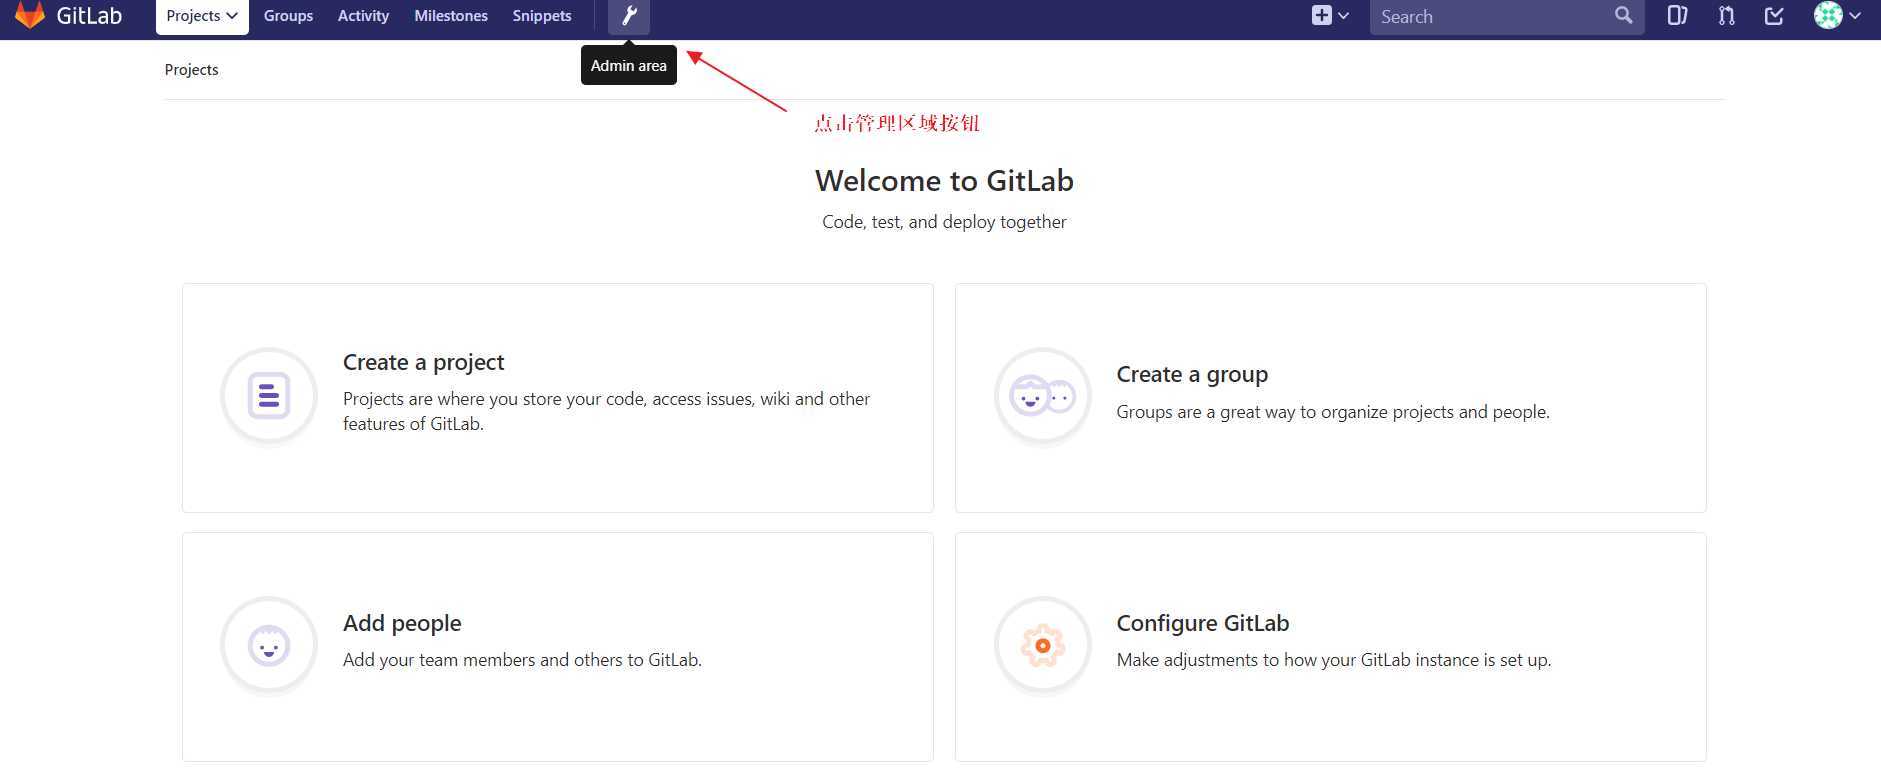Click 'Code, test, and deploy together' text
Viewport: 1881px width, 778px height.
(944, 222)
